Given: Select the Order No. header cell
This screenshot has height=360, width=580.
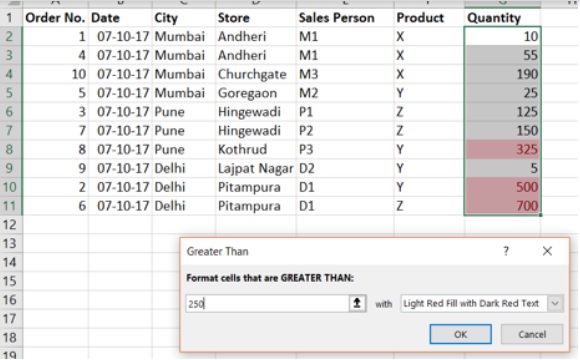Looking at the screenshot, I should click(55, 17).
